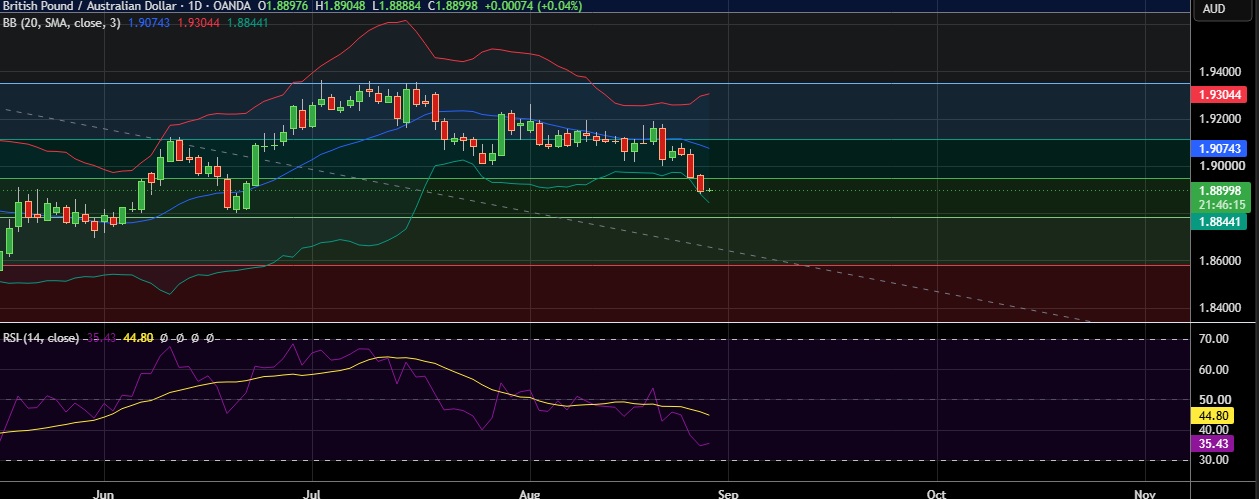
Task: Open settings for BB (20, SMA, close, 3) indicator
Action: (x=61, y=22)
